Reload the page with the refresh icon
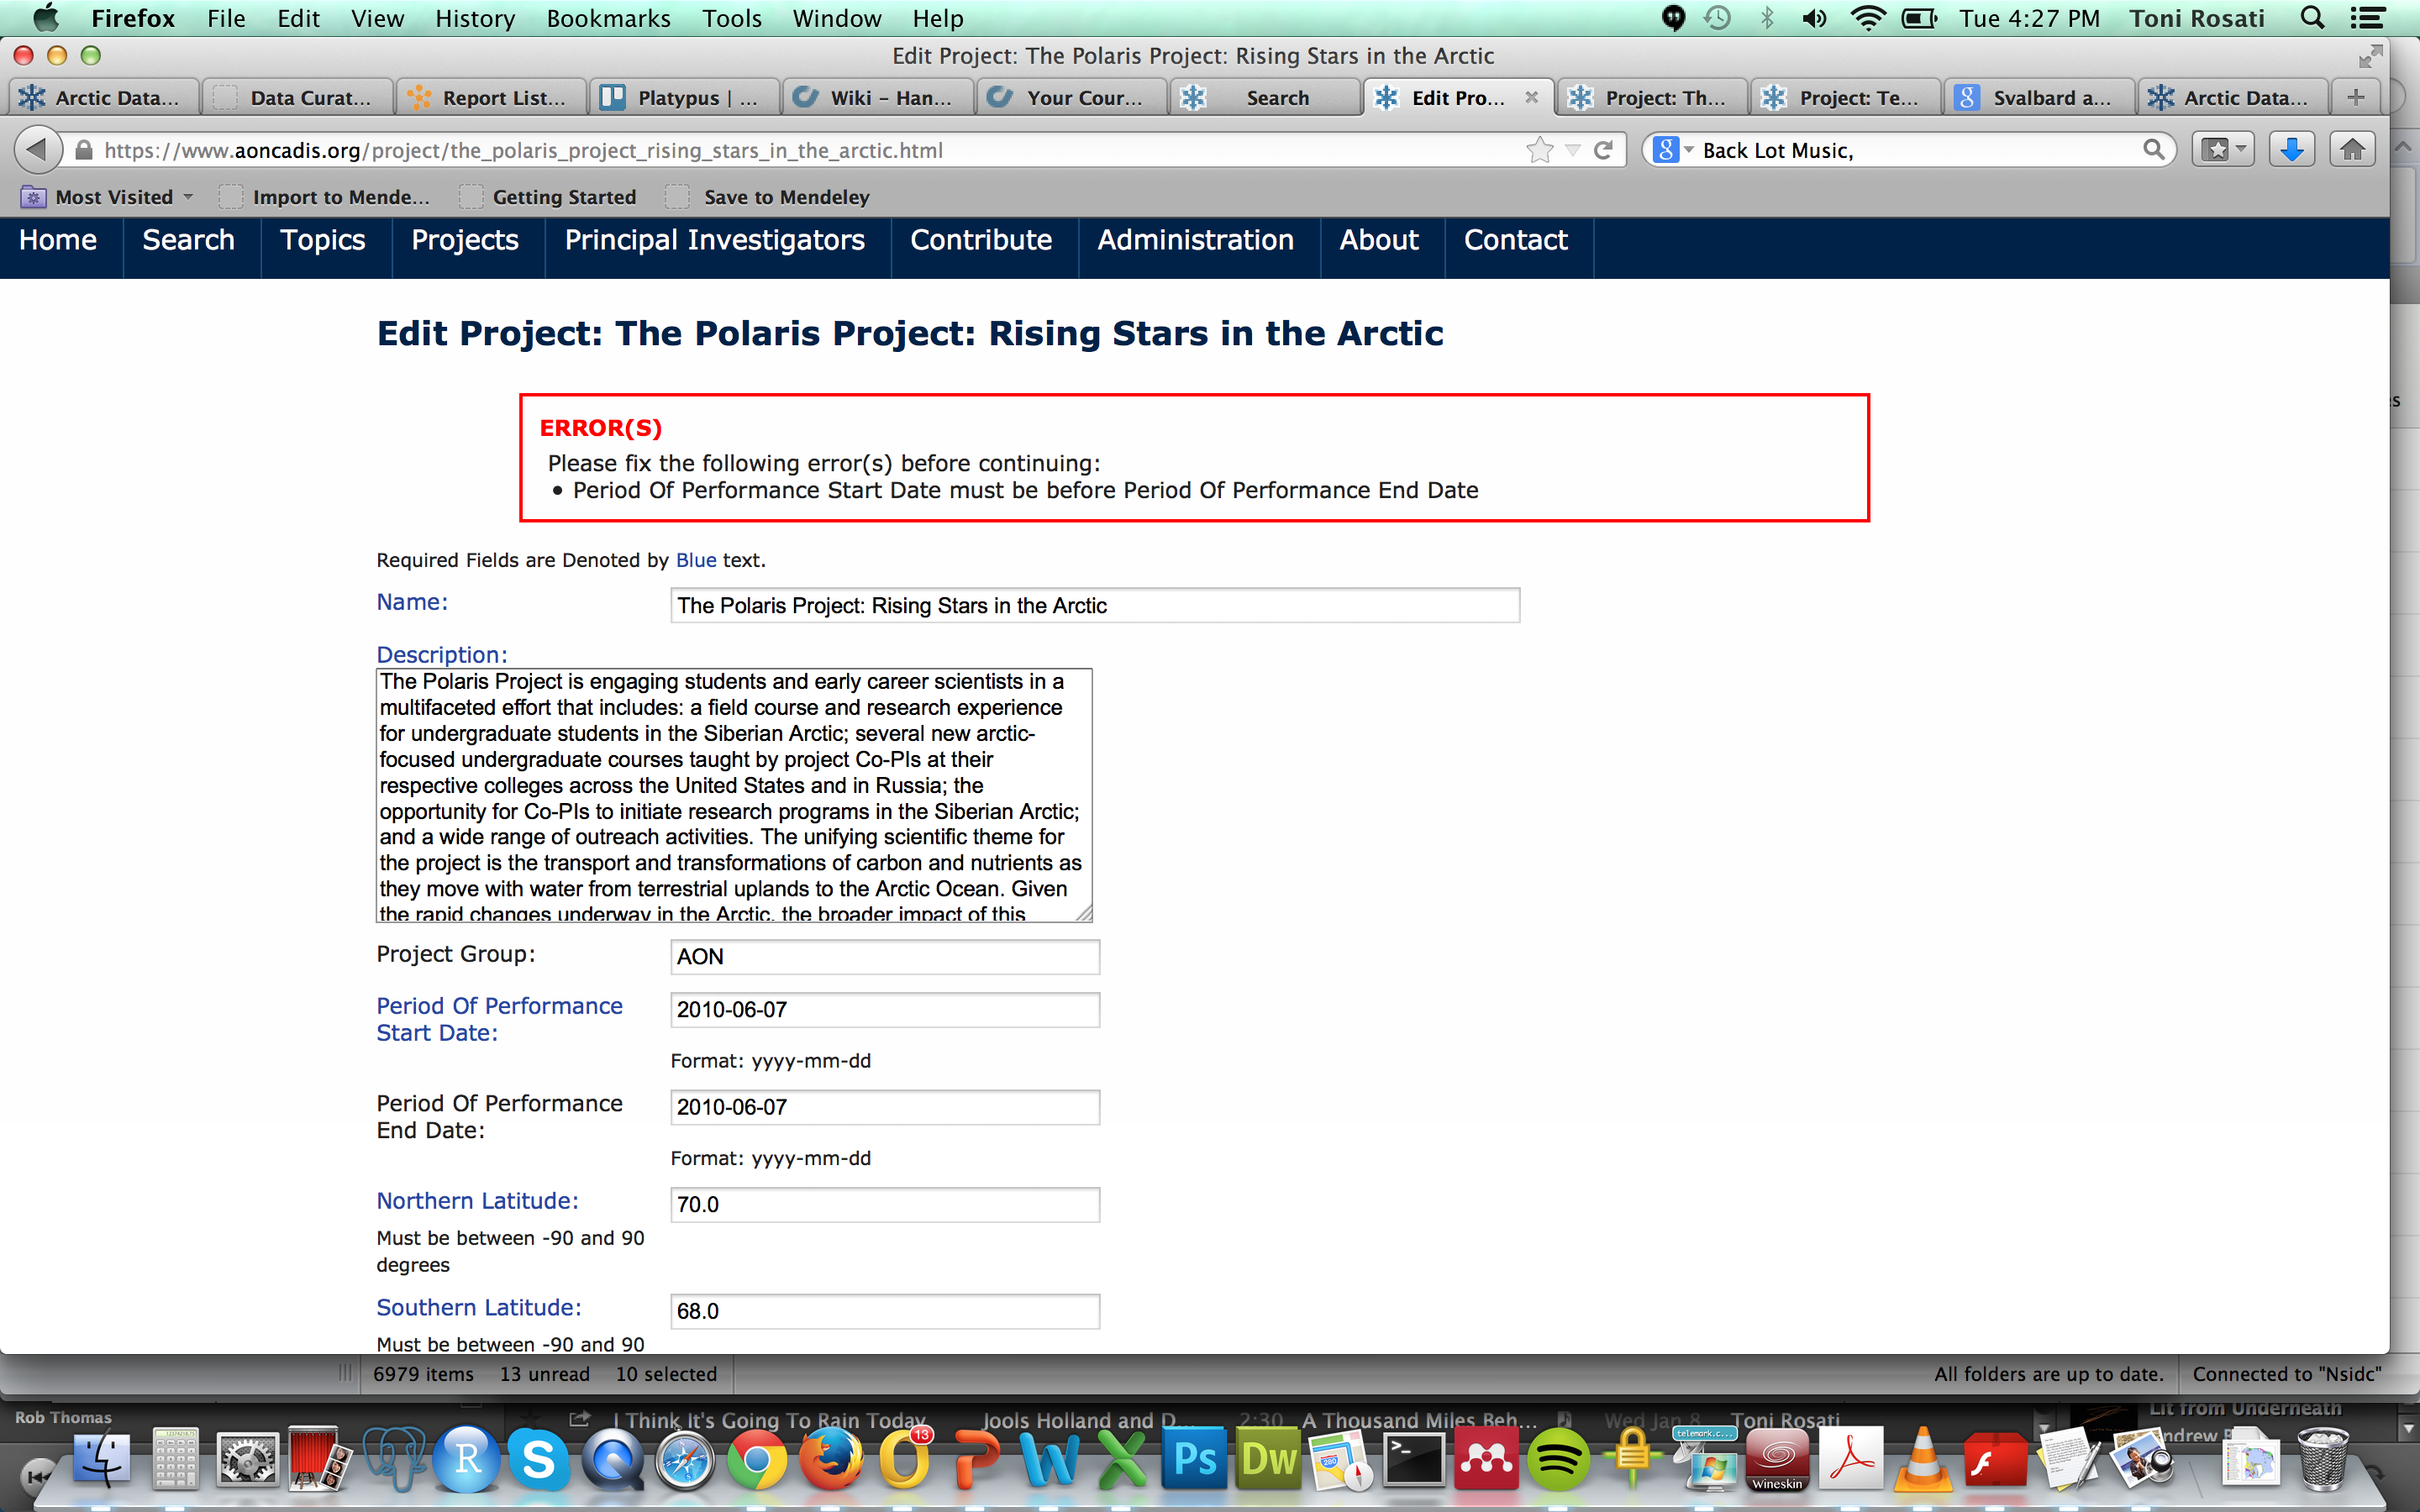 [1603, 150]
